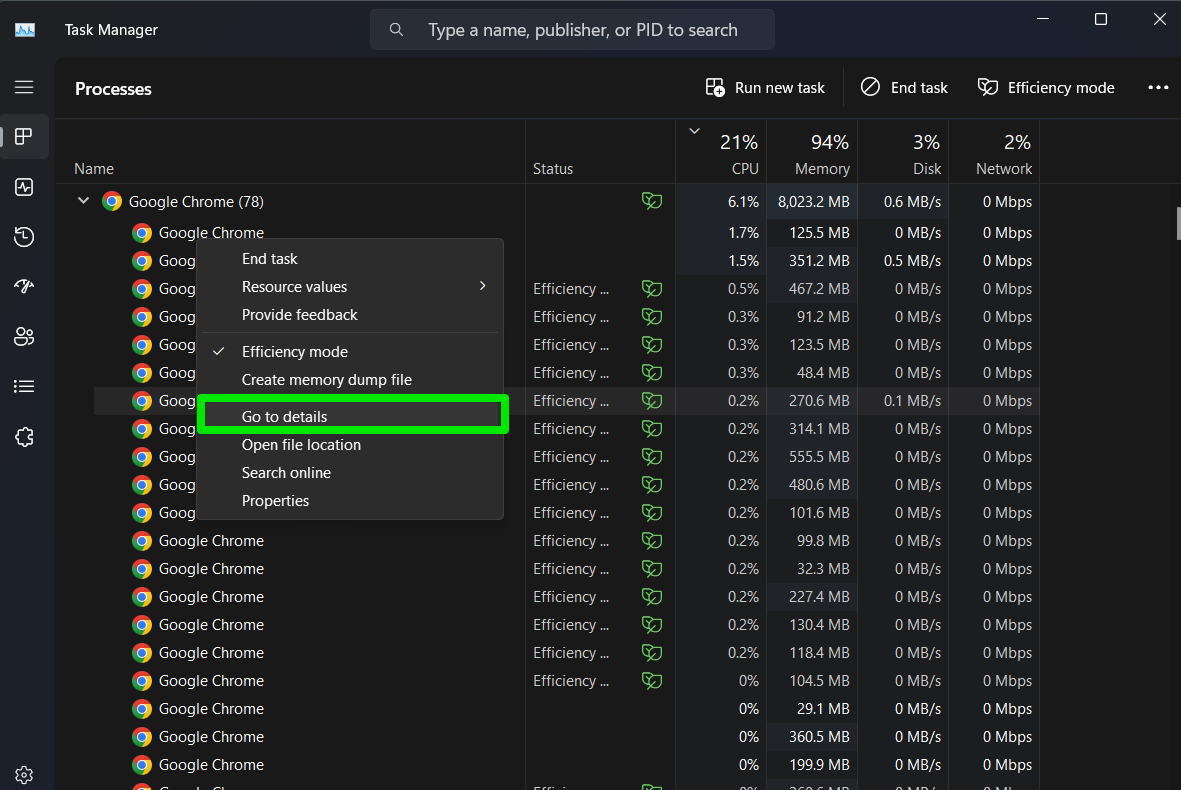Open Task Manager settings gear

[x=24, y=775]
